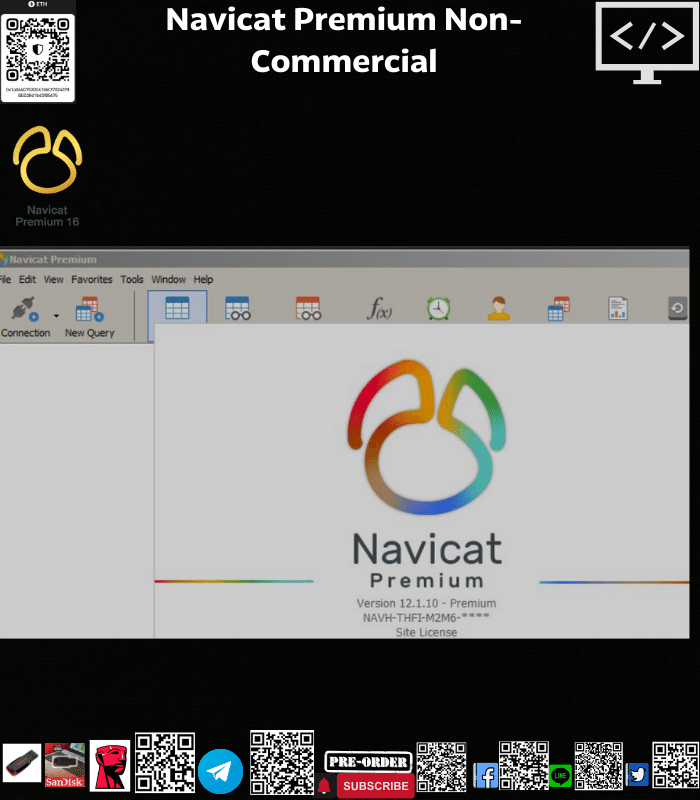Open the View menu
This screenshot has height=800, width=700.
(x=54, y=280)
